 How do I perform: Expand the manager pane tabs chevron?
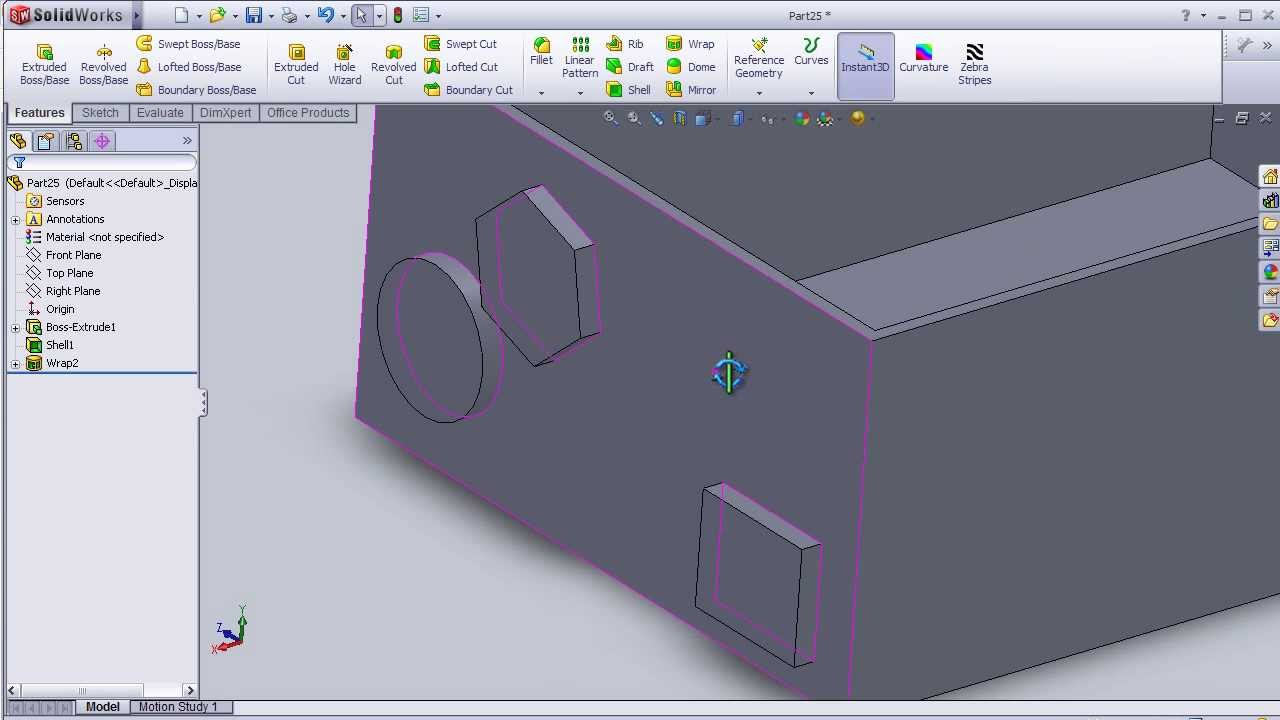(x=187, y=141)
